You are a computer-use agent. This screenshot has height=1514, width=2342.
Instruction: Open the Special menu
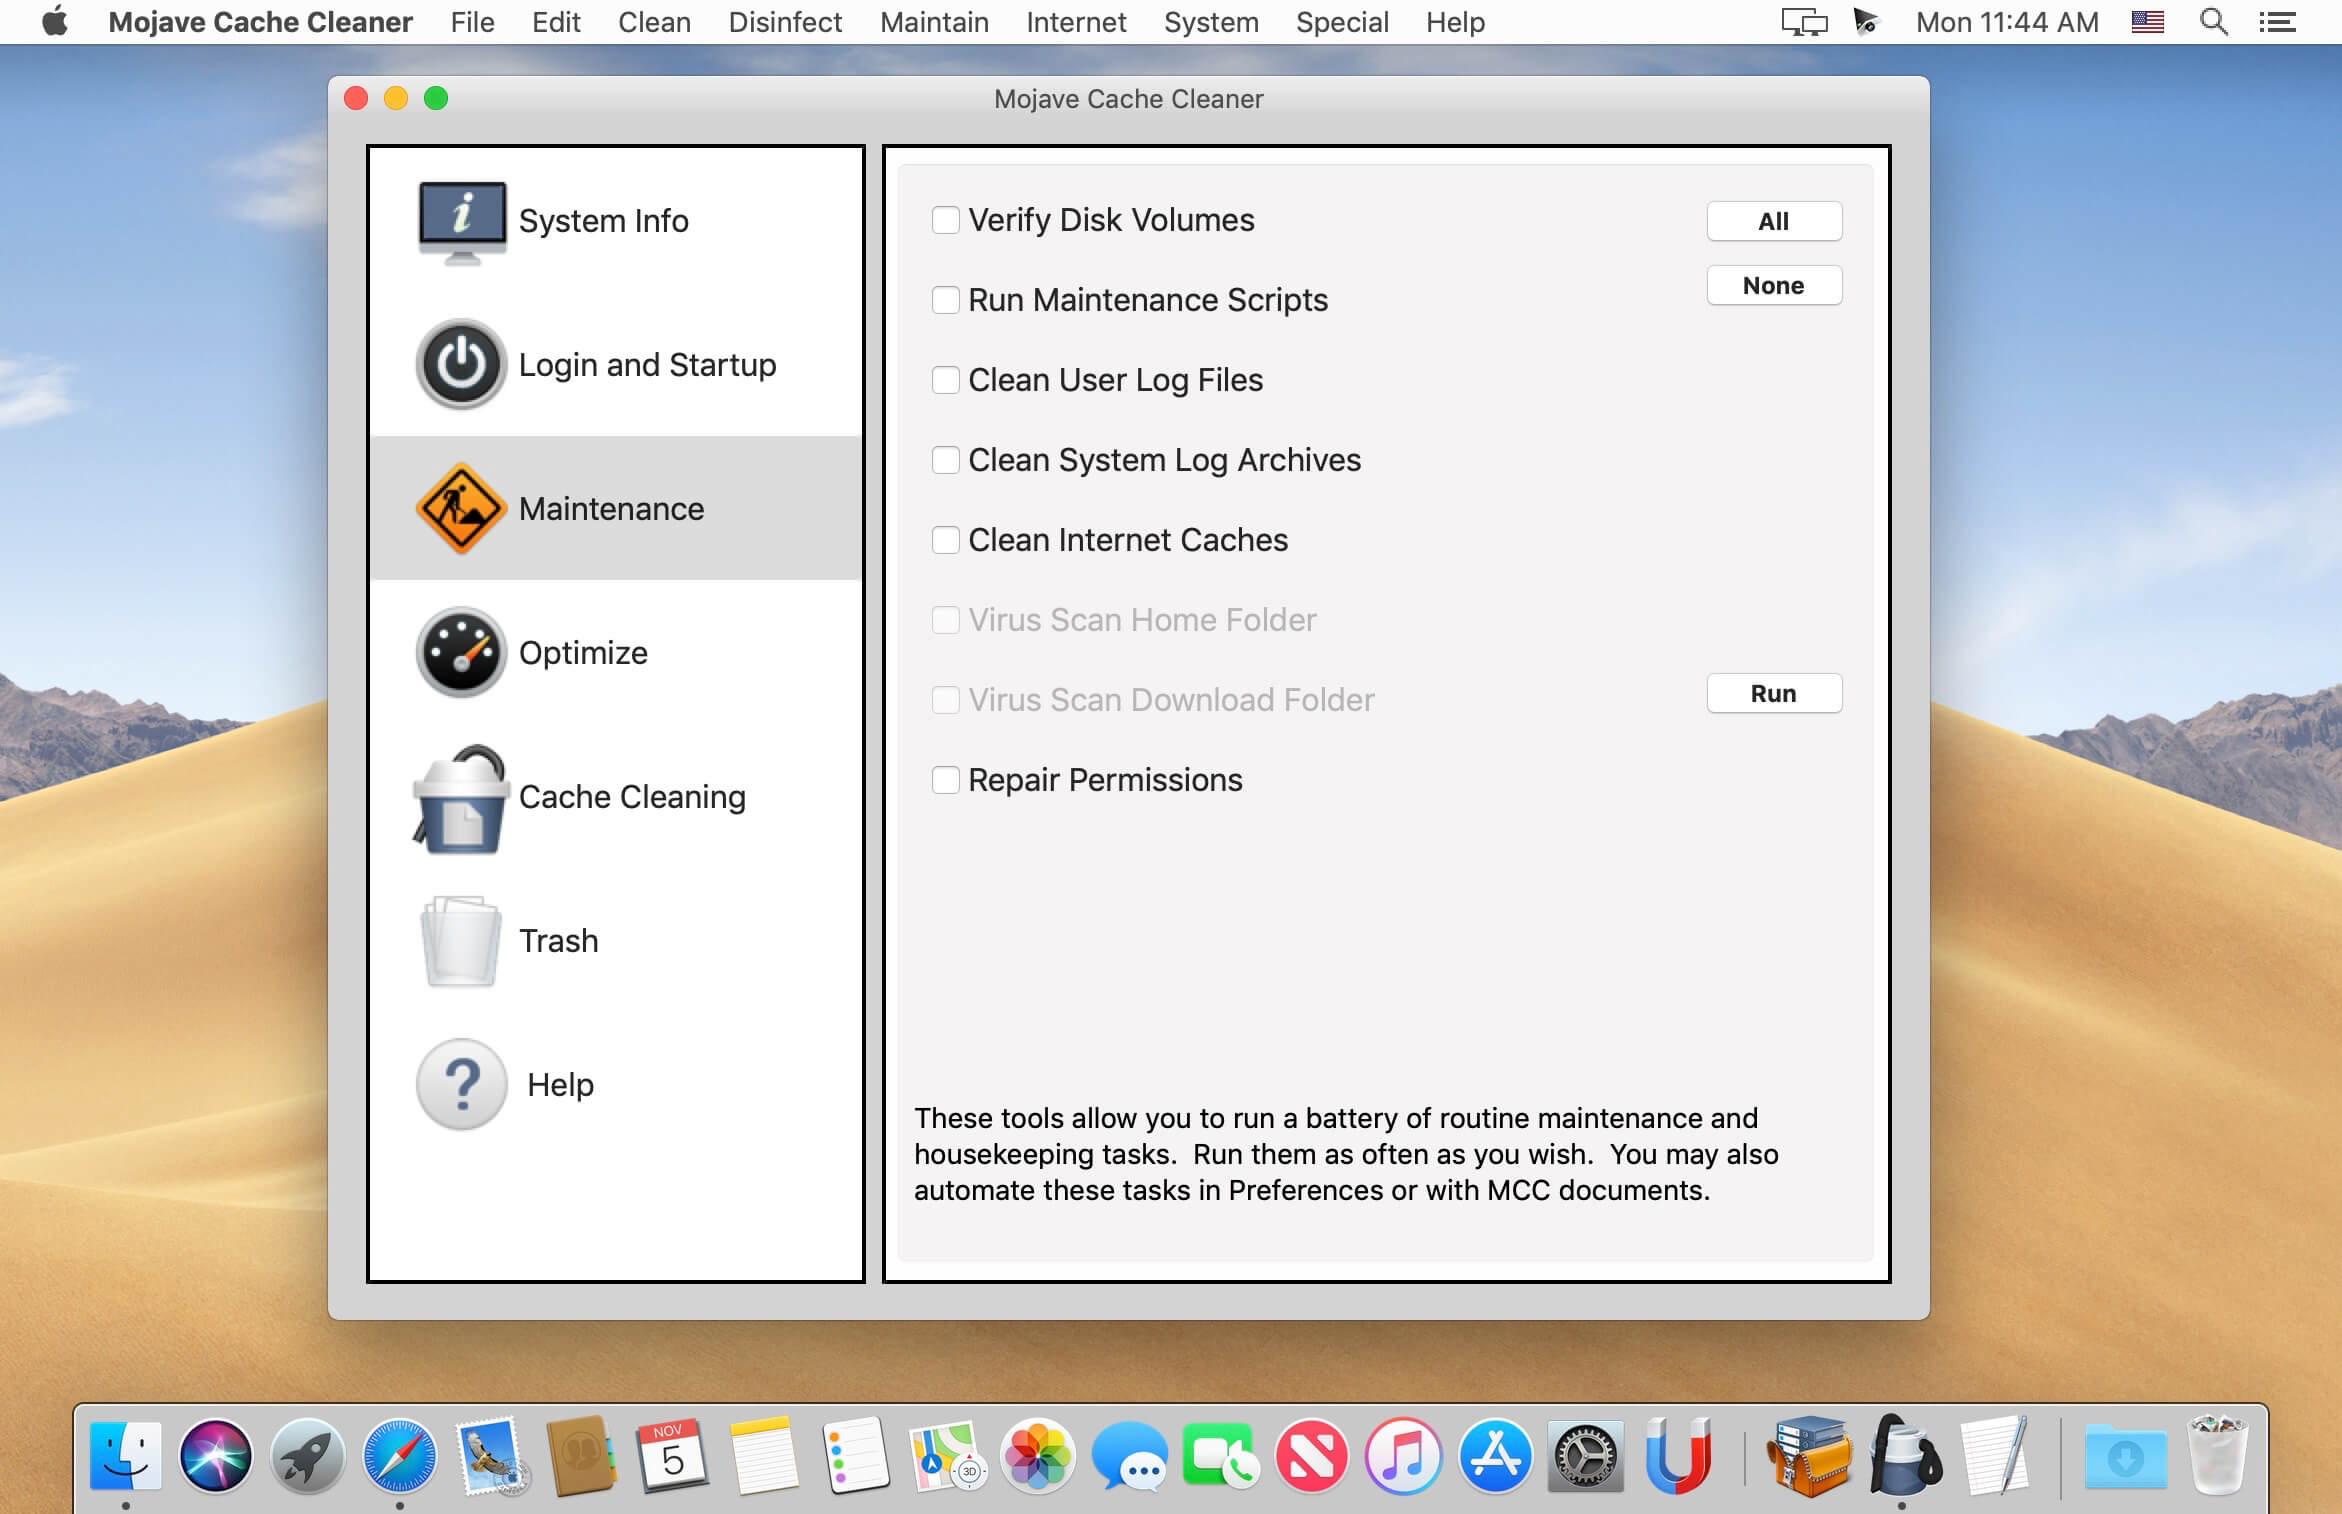pos(1342,22)
